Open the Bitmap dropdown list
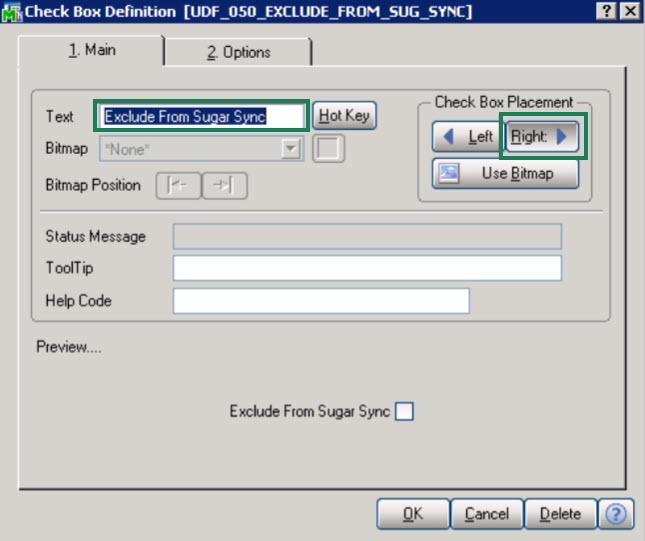Image resolution: width=645 pixels, height=541 pixels. pos(291,149)
